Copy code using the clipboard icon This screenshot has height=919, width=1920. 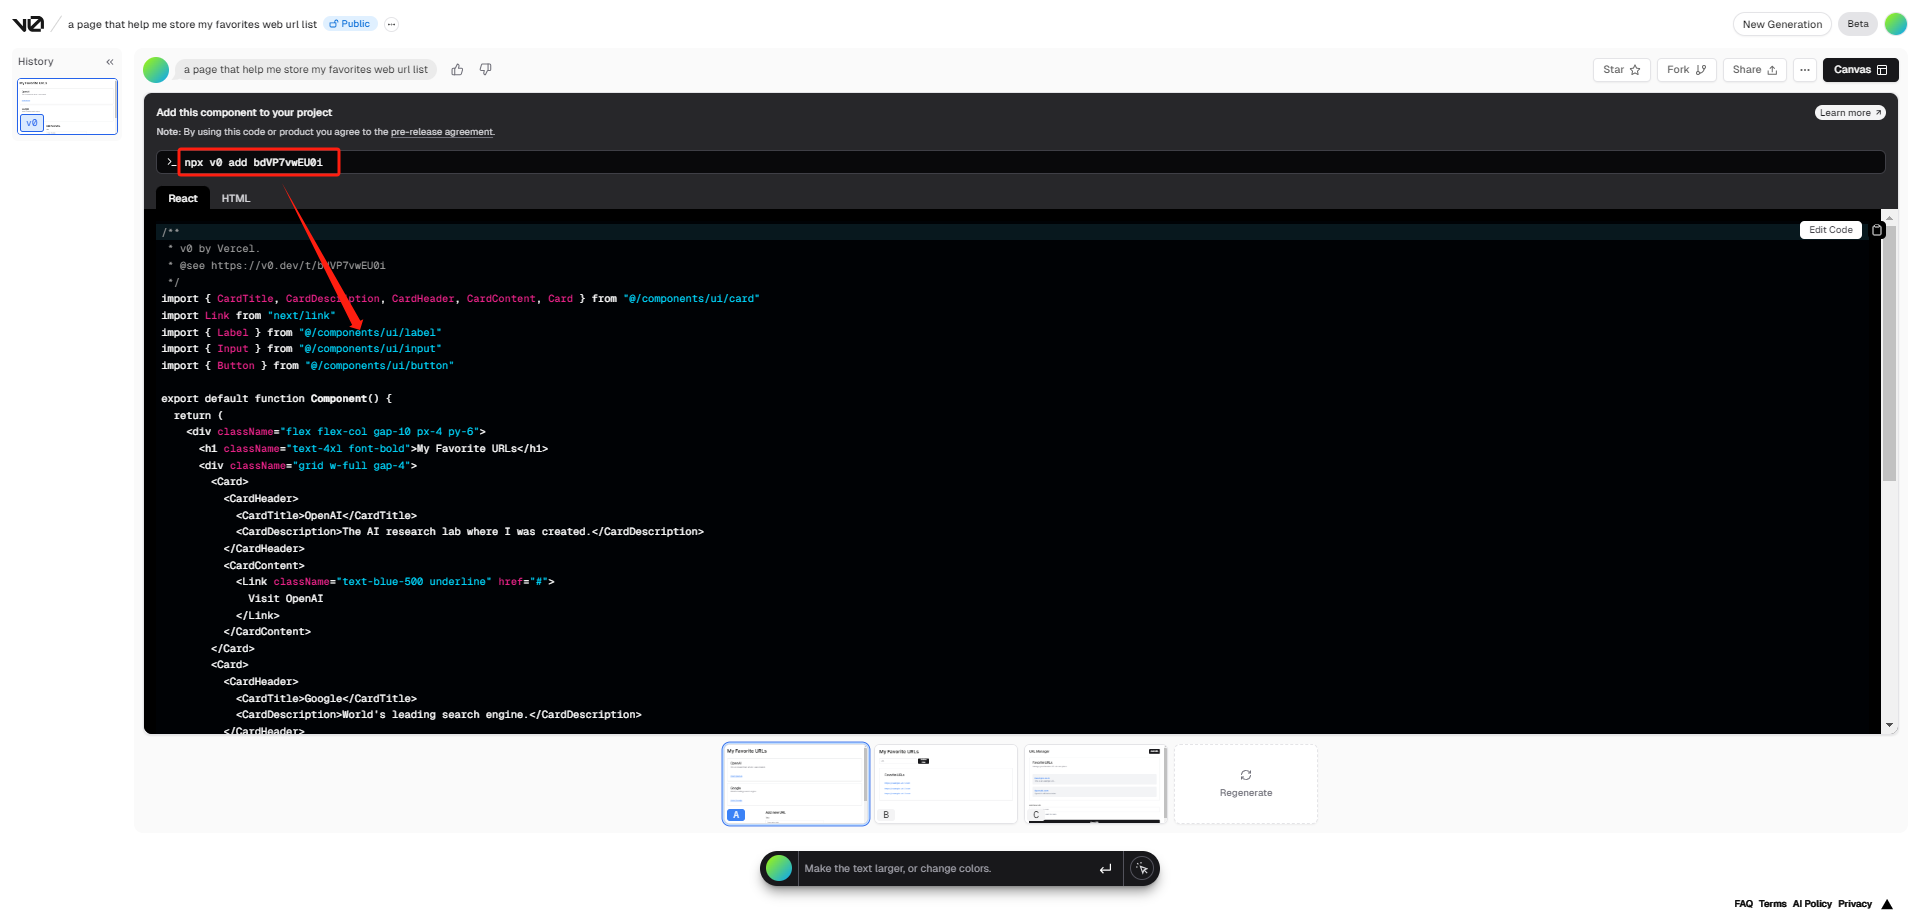(x=1877, y=230)
